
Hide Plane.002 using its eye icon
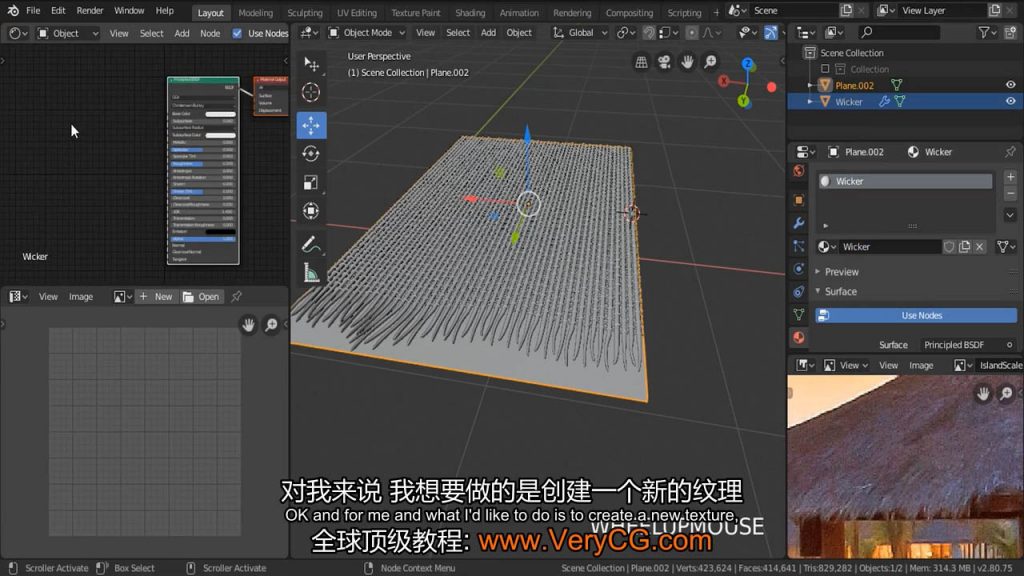click(1010, 85)
